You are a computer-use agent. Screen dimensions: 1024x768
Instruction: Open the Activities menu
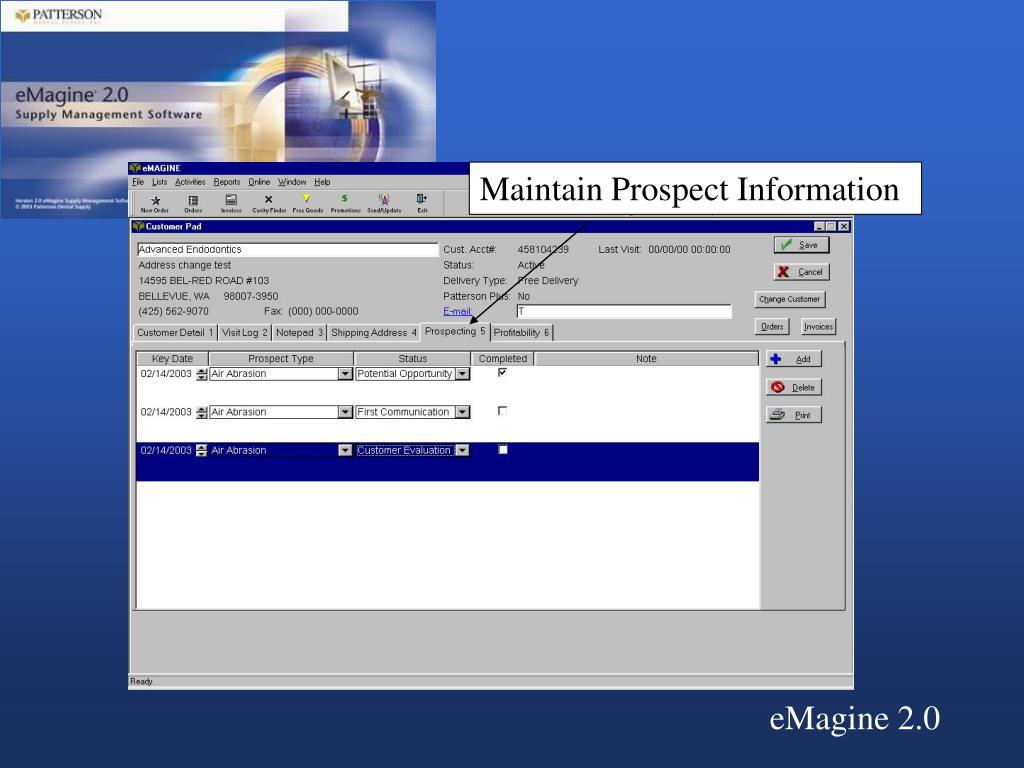tap(190, 182)
